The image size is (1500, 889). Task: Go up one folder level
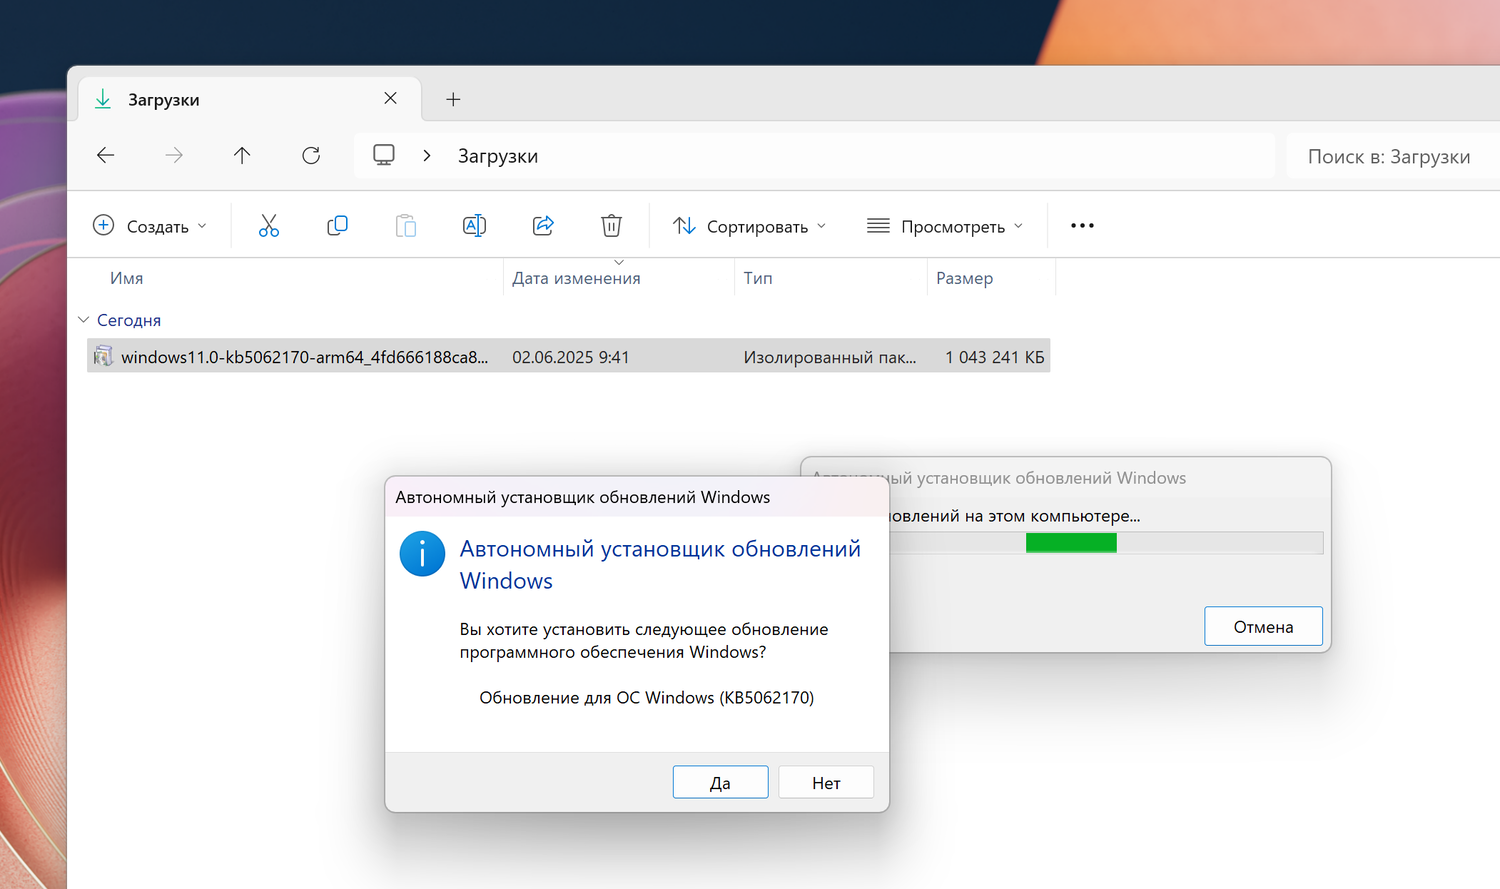coord(242,155)
